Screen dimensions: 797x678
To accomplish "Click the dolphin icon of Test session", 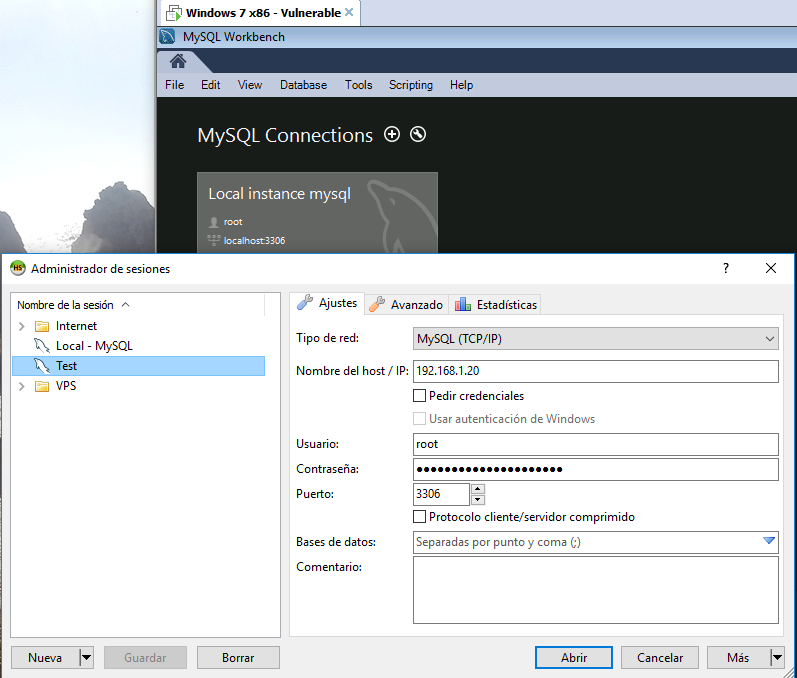I will click(42, 365).
